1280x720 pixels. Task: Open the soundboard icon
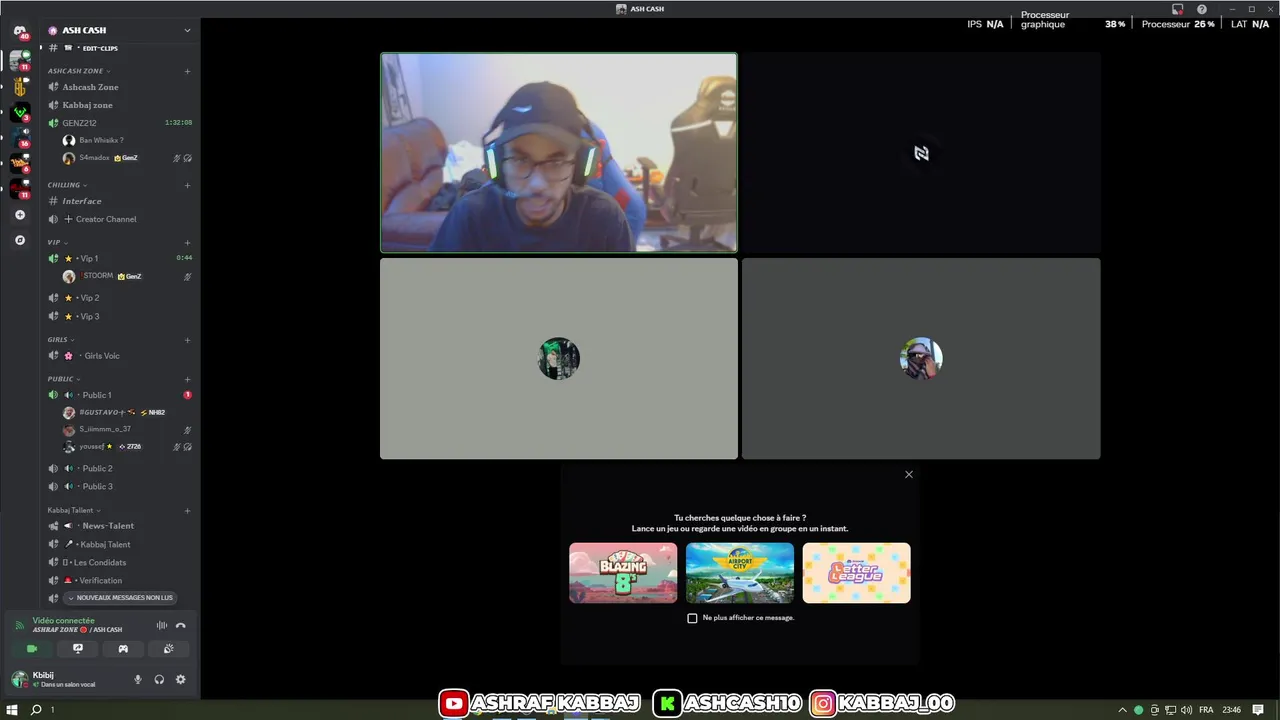(x=168, y=649)
